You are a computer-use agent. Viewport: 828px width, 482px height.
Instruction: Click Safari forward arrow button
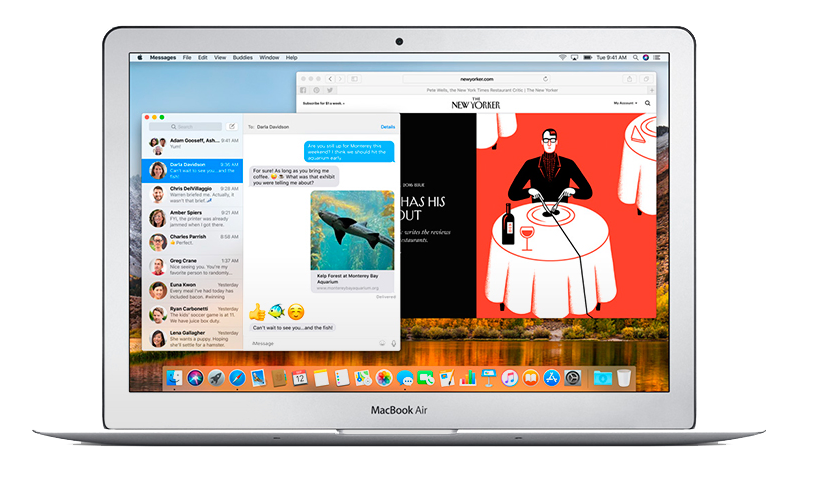(x=341, y=79)
